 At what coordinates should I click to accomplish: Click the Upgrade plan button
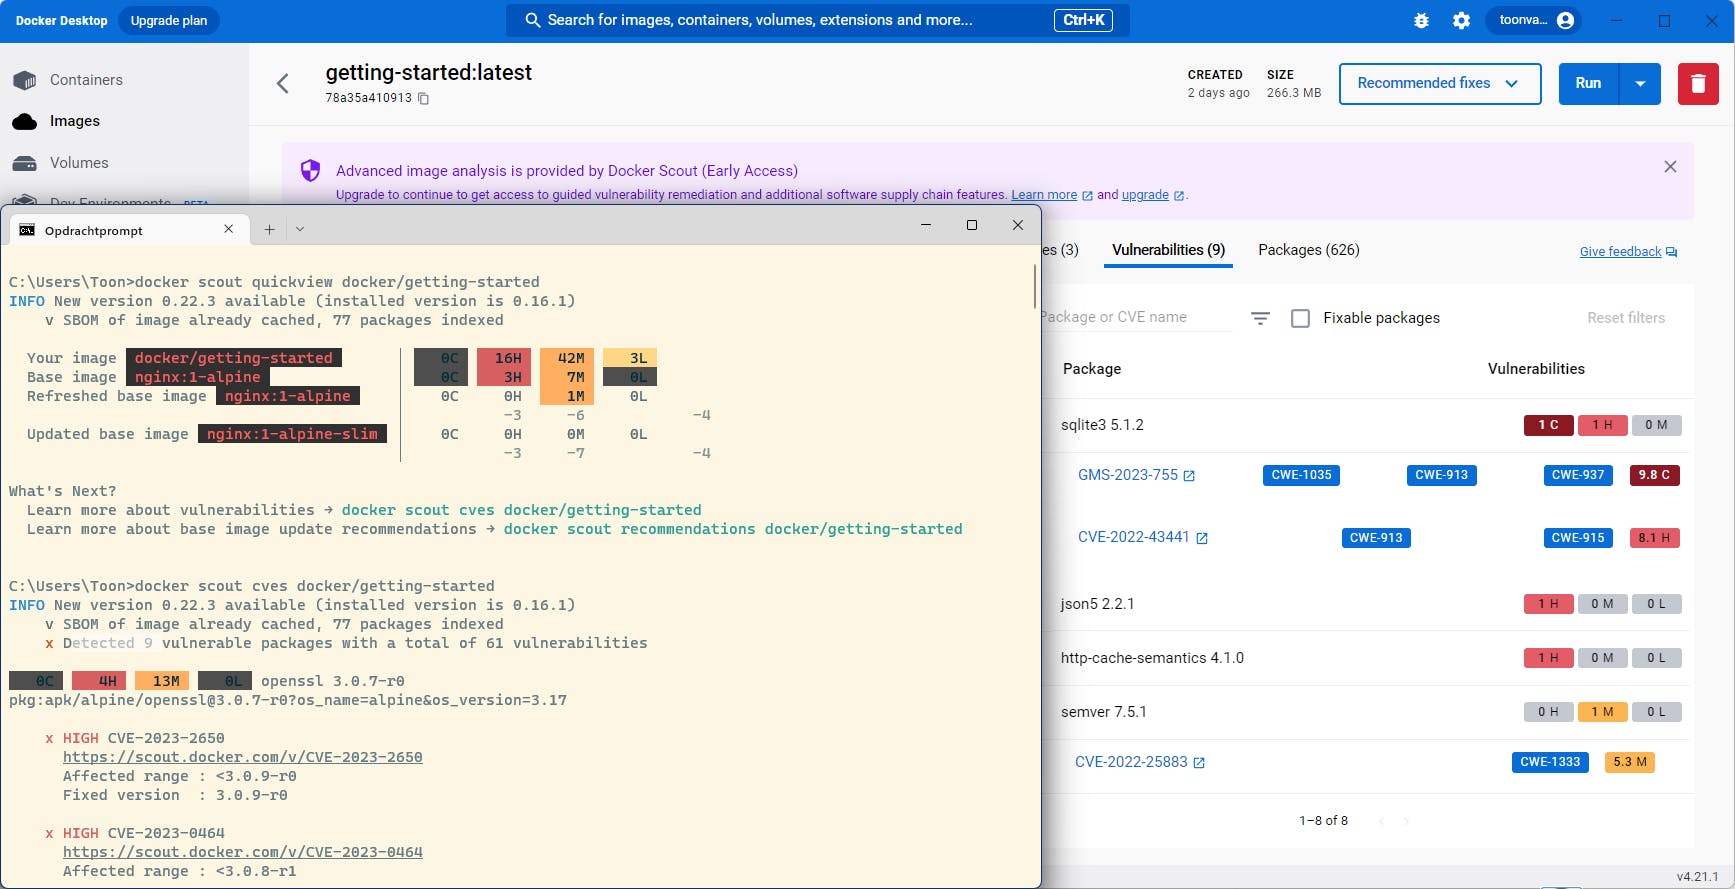[x=169, y=20]
